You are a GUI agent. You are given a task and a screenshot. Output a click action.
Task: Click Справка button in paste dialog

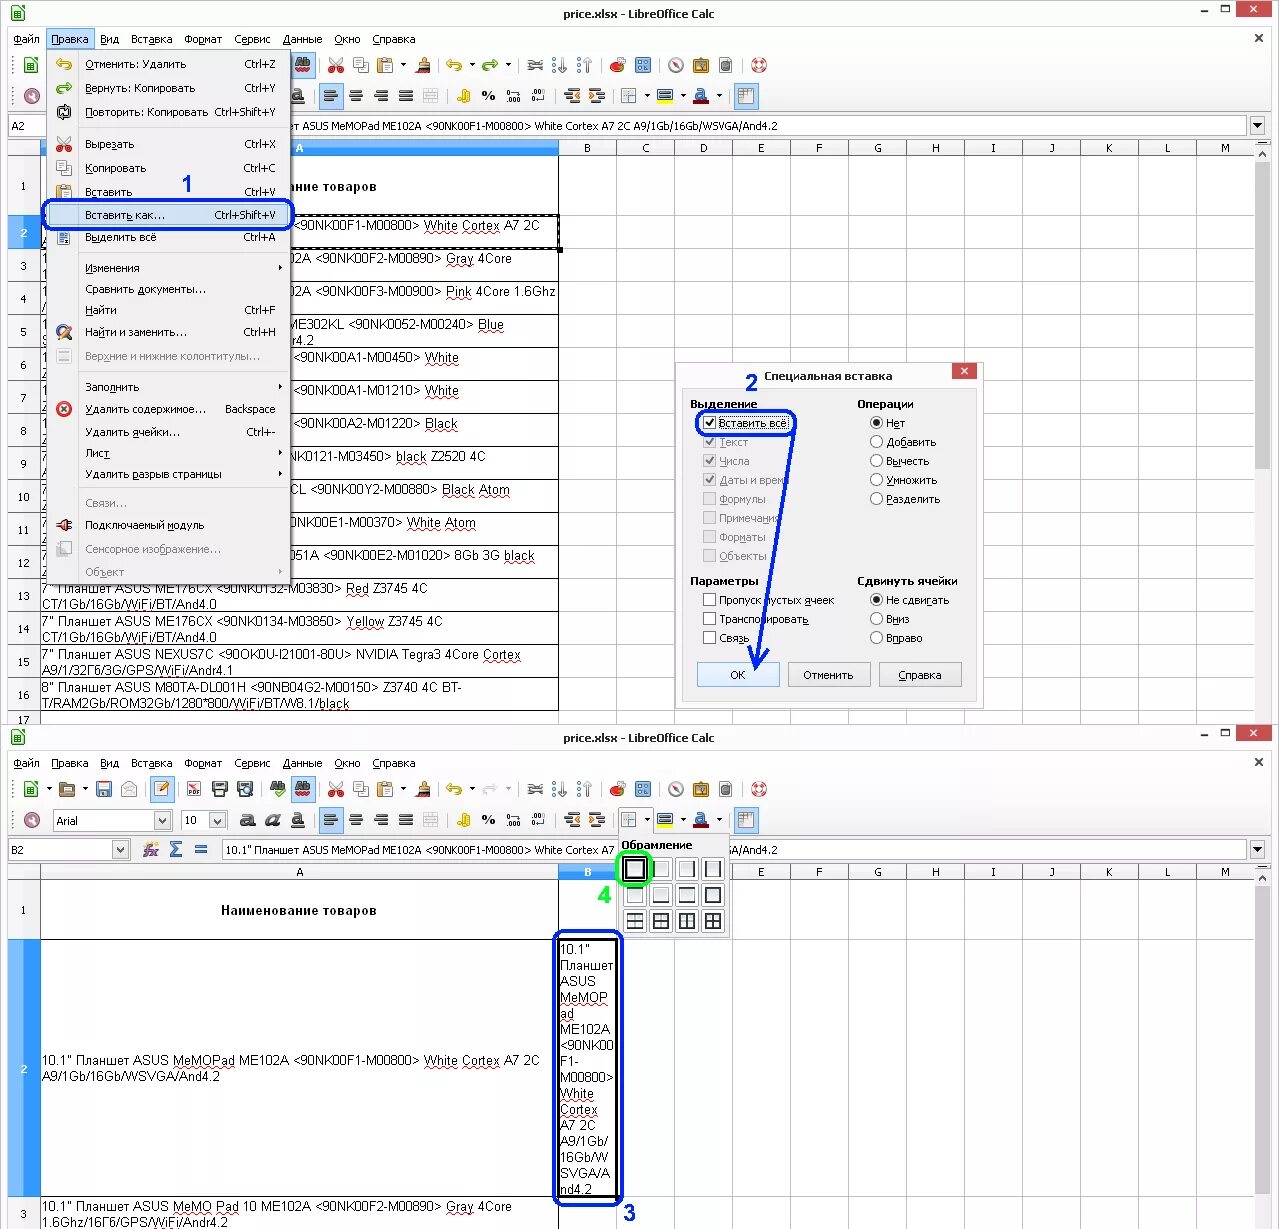pyautogui.click(x=920, y=675)
